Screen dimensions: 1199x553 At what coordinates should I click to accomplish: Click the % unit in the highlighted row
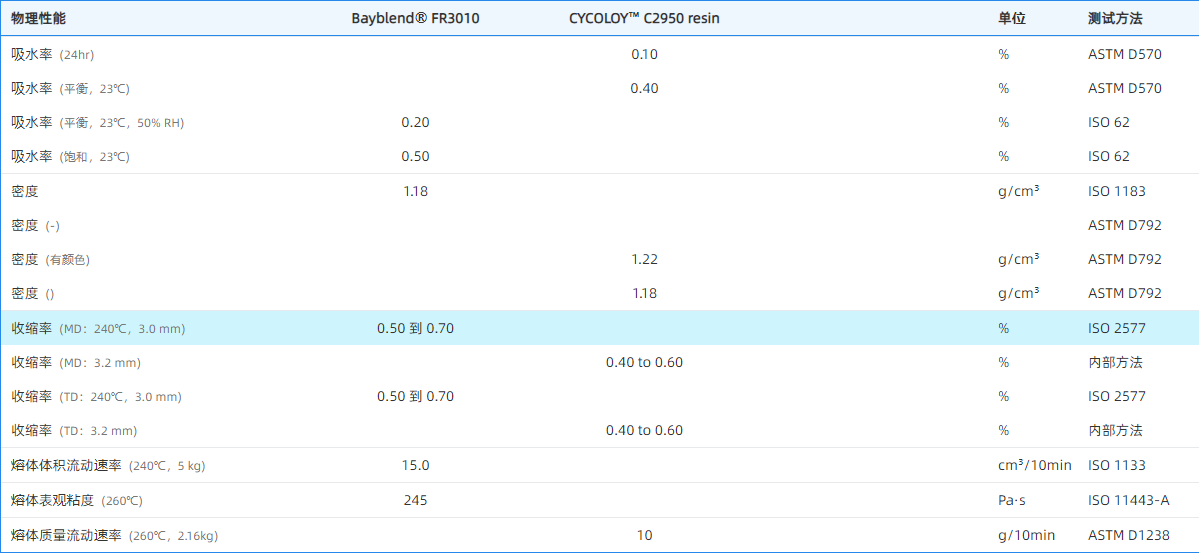point(1003,328)
